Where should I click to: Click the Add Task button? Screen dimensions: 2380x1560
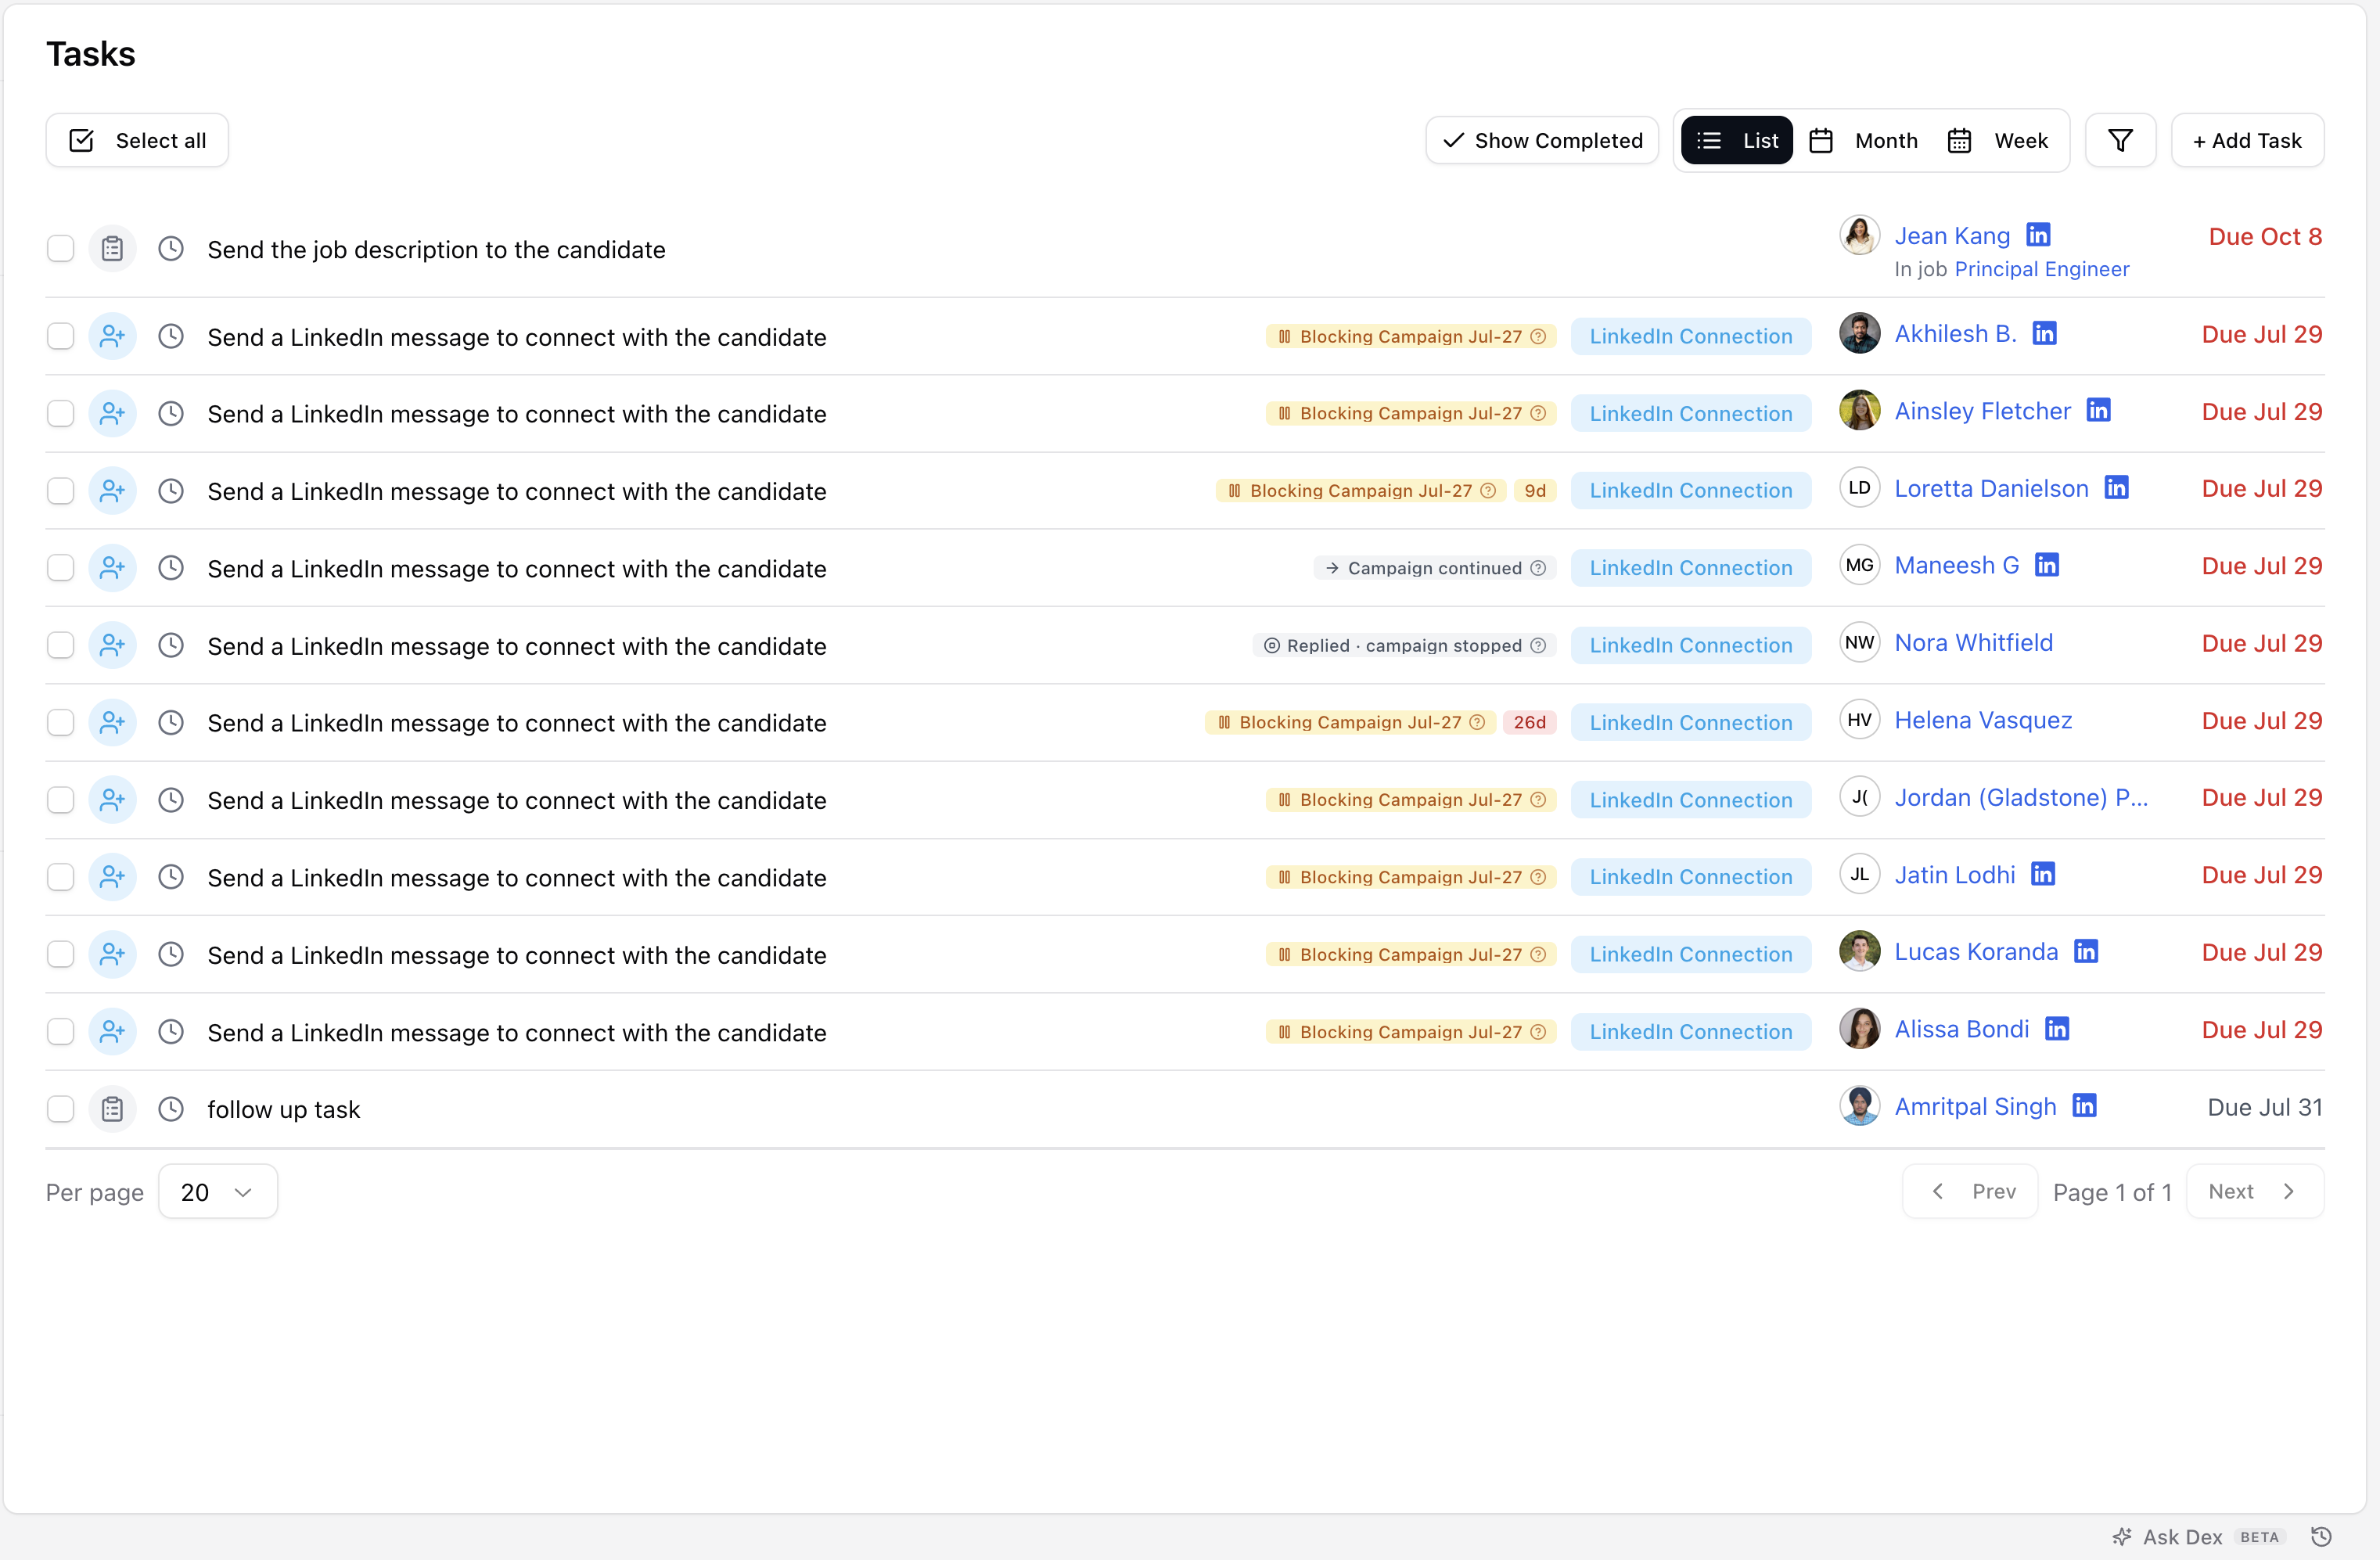click(x=2247, y=140)
